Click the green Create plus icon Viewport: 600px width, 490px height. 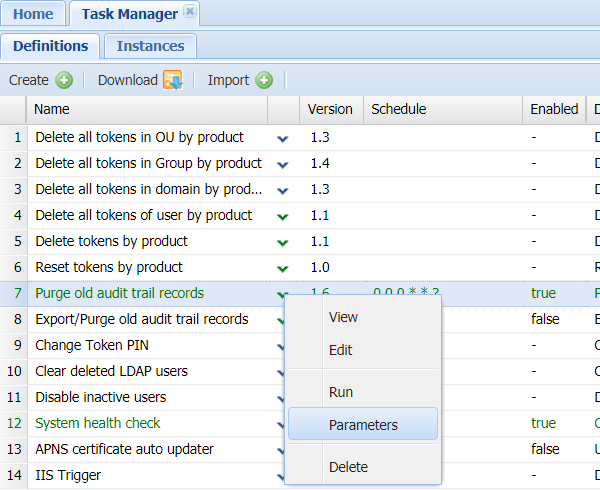[x=64, y=80]
